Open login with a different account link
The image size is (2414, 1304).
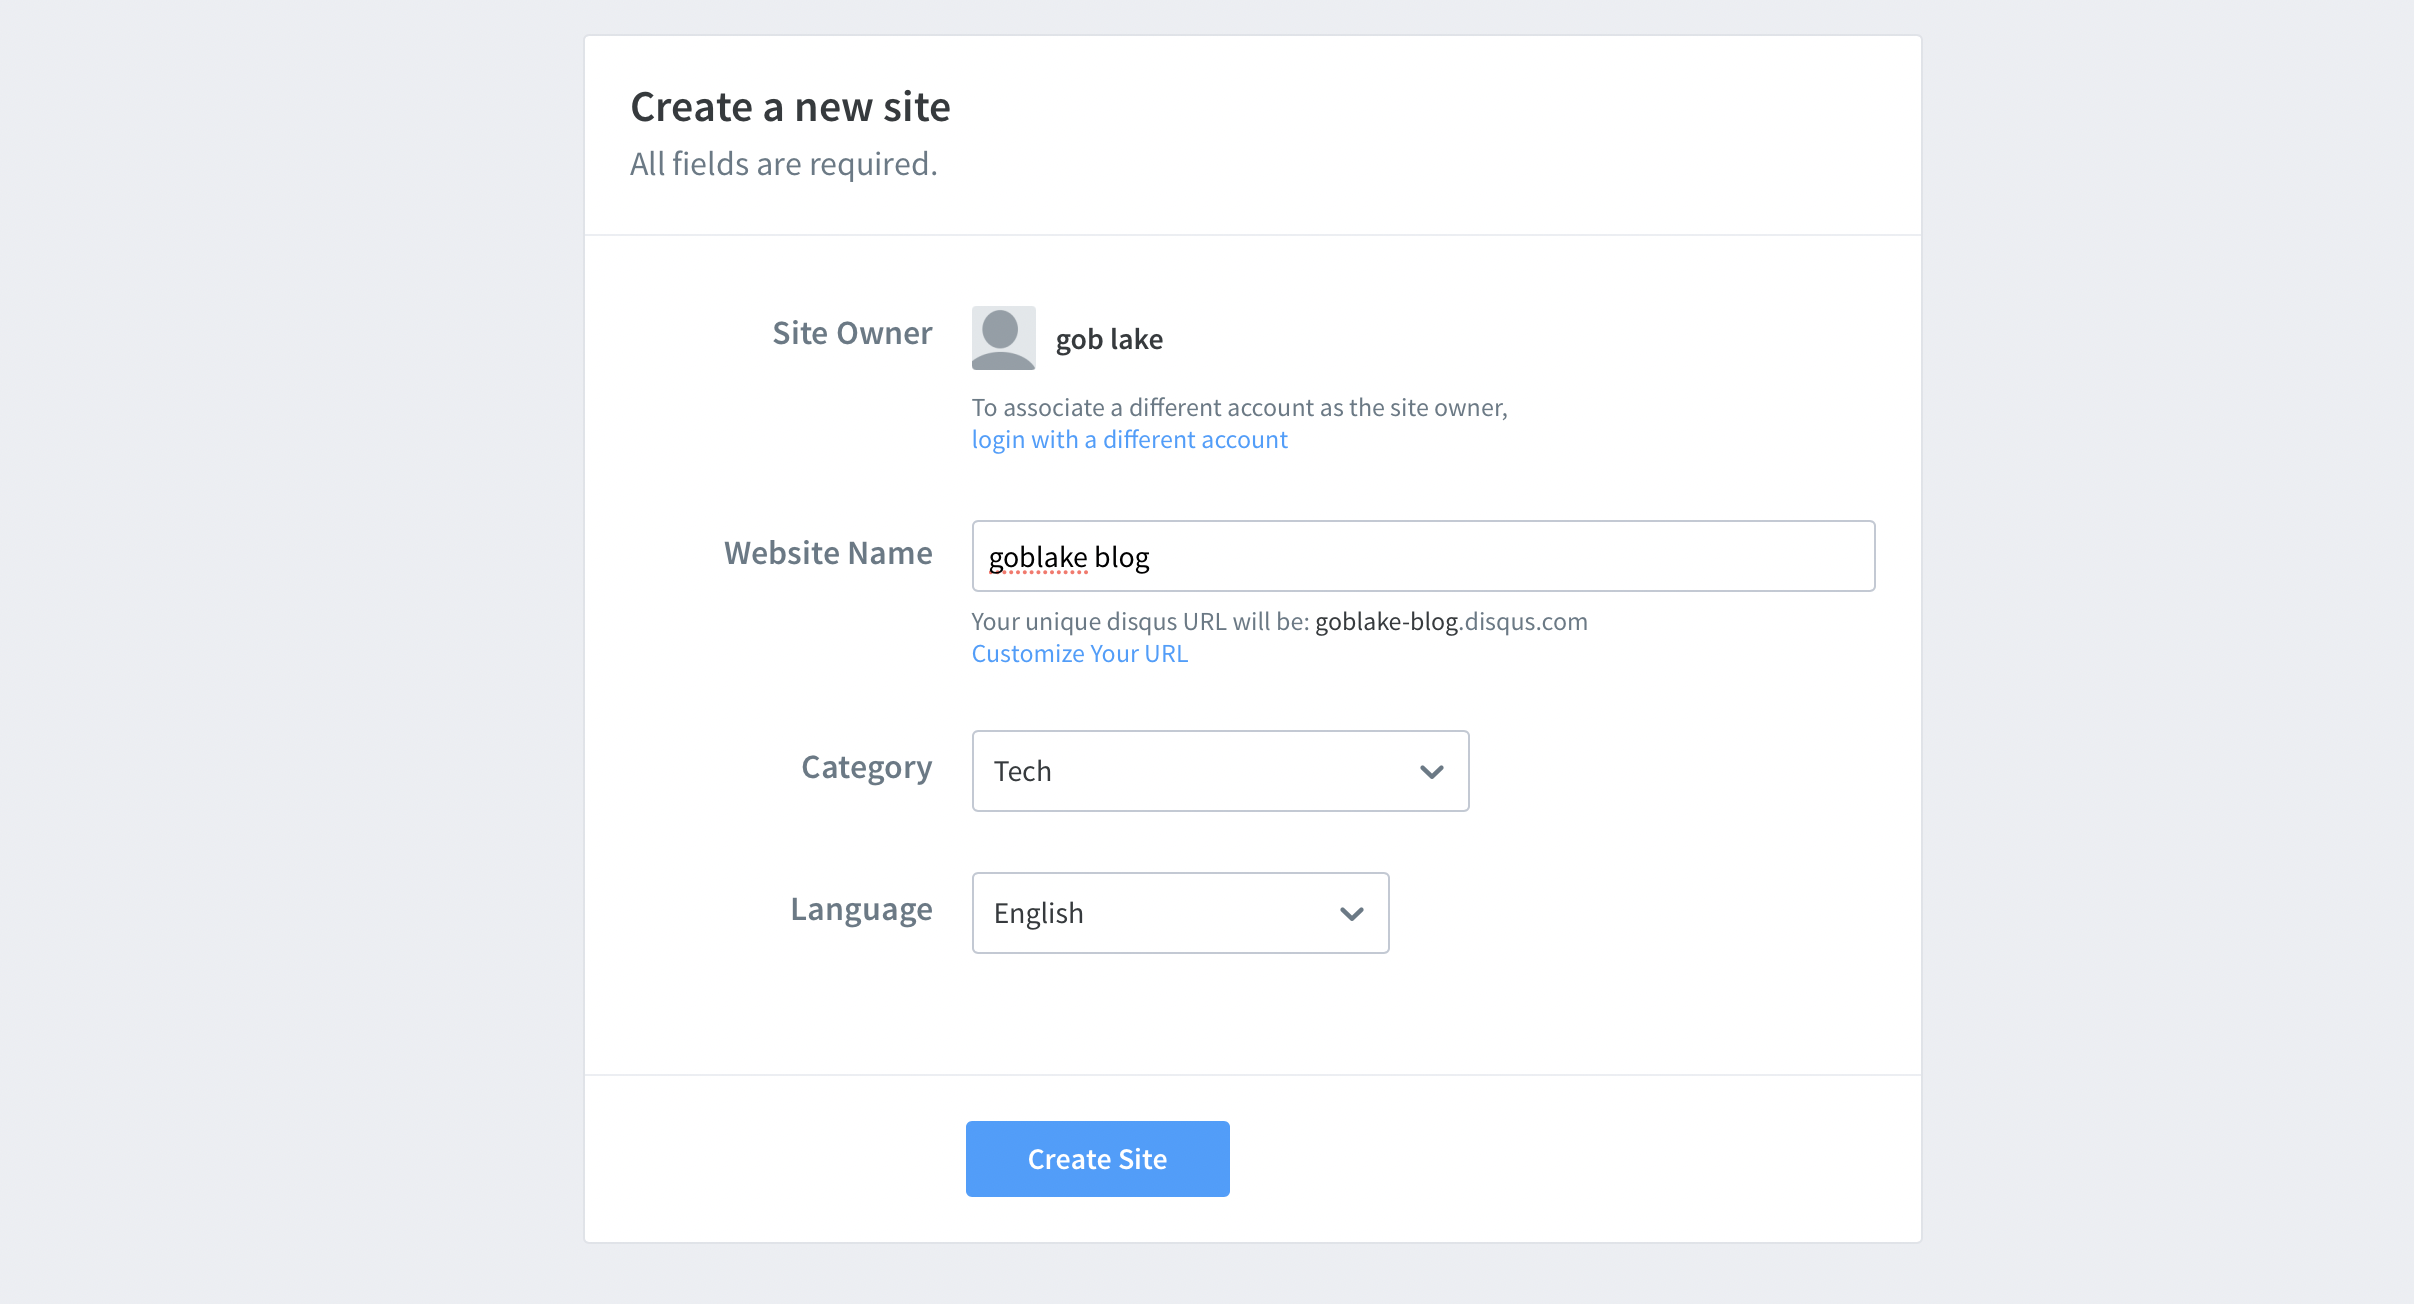click(1129, 440)
